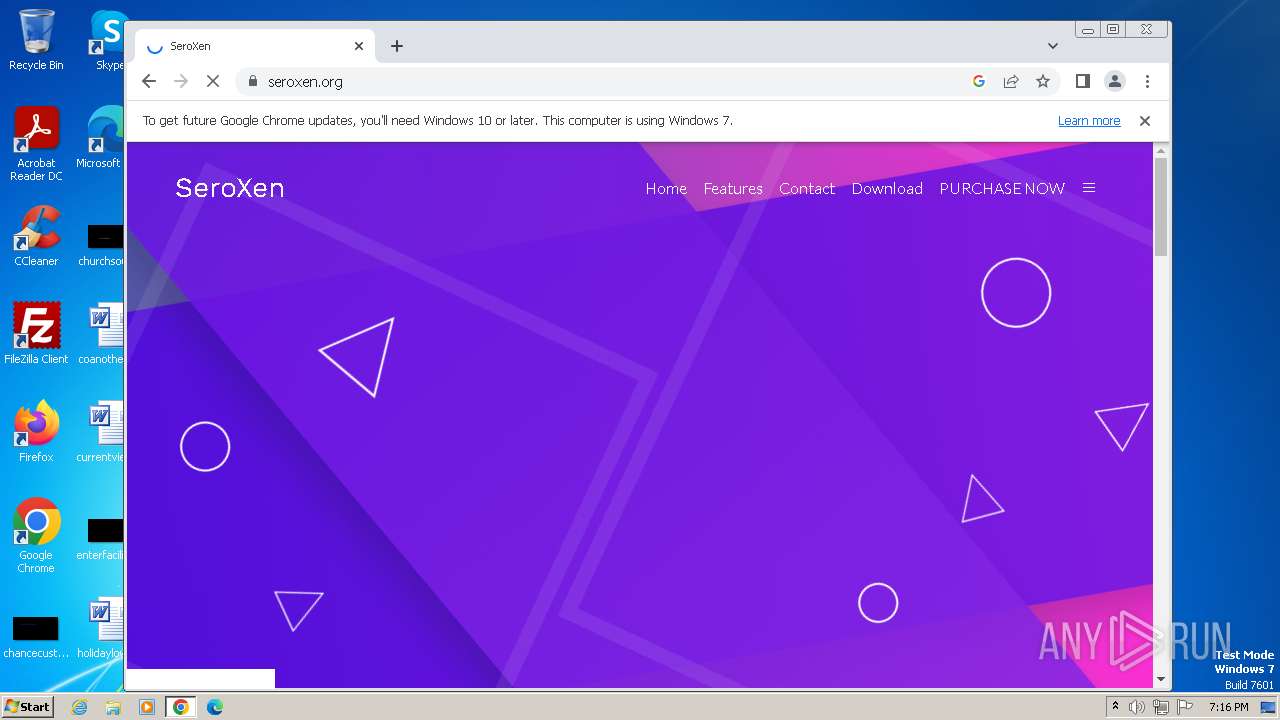Open the Chrome profile icon
This screenshot has width=1280, height=720.
coord(1114,82)
